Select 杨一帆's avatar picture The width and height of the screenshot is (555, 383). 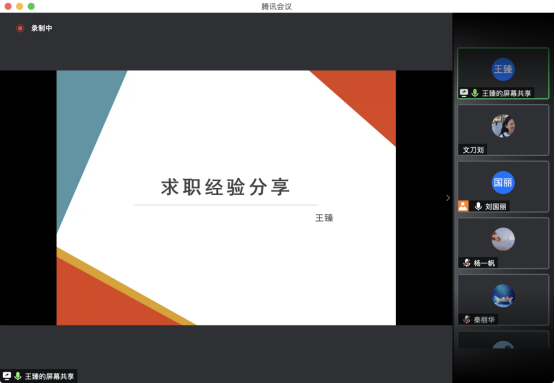[x=503, y=239]
